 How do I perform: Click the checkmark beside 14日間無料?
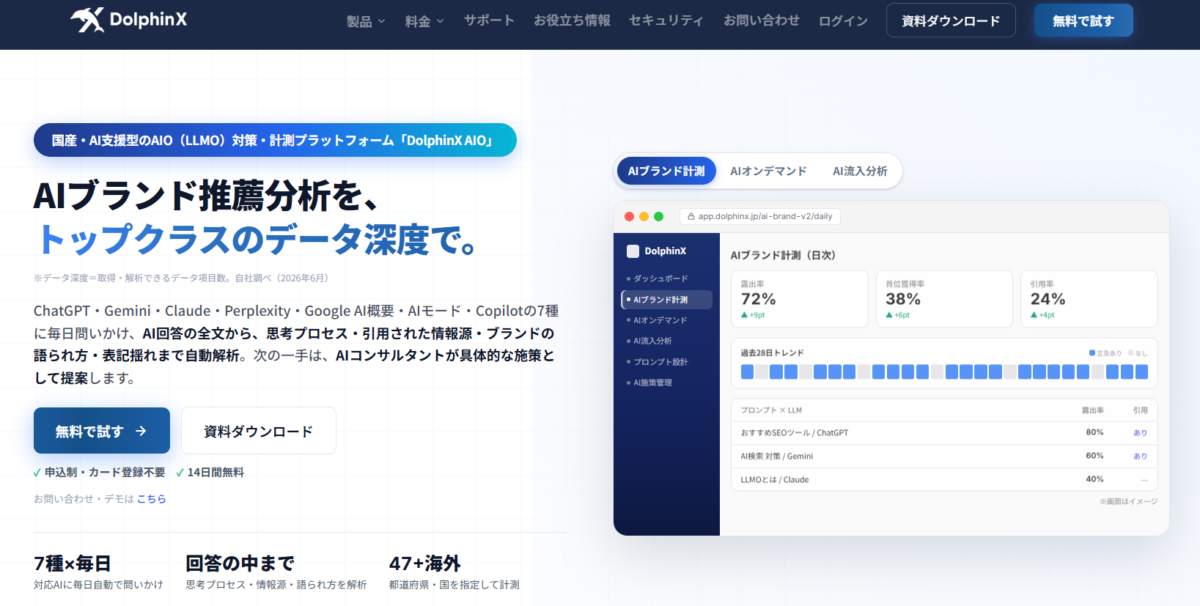pos(180,472)
